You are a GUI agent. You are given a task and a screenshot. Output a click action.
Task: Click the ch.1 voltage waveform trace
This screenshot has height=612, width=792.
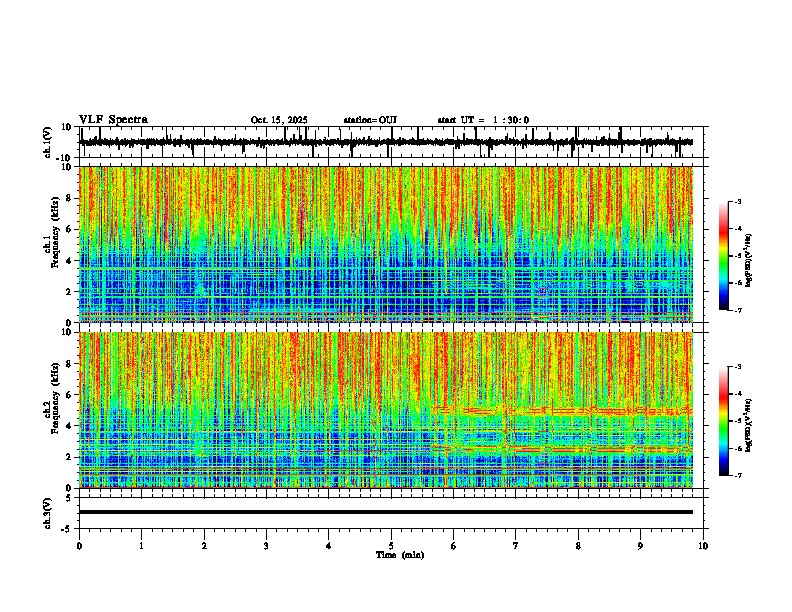[386, 142]
